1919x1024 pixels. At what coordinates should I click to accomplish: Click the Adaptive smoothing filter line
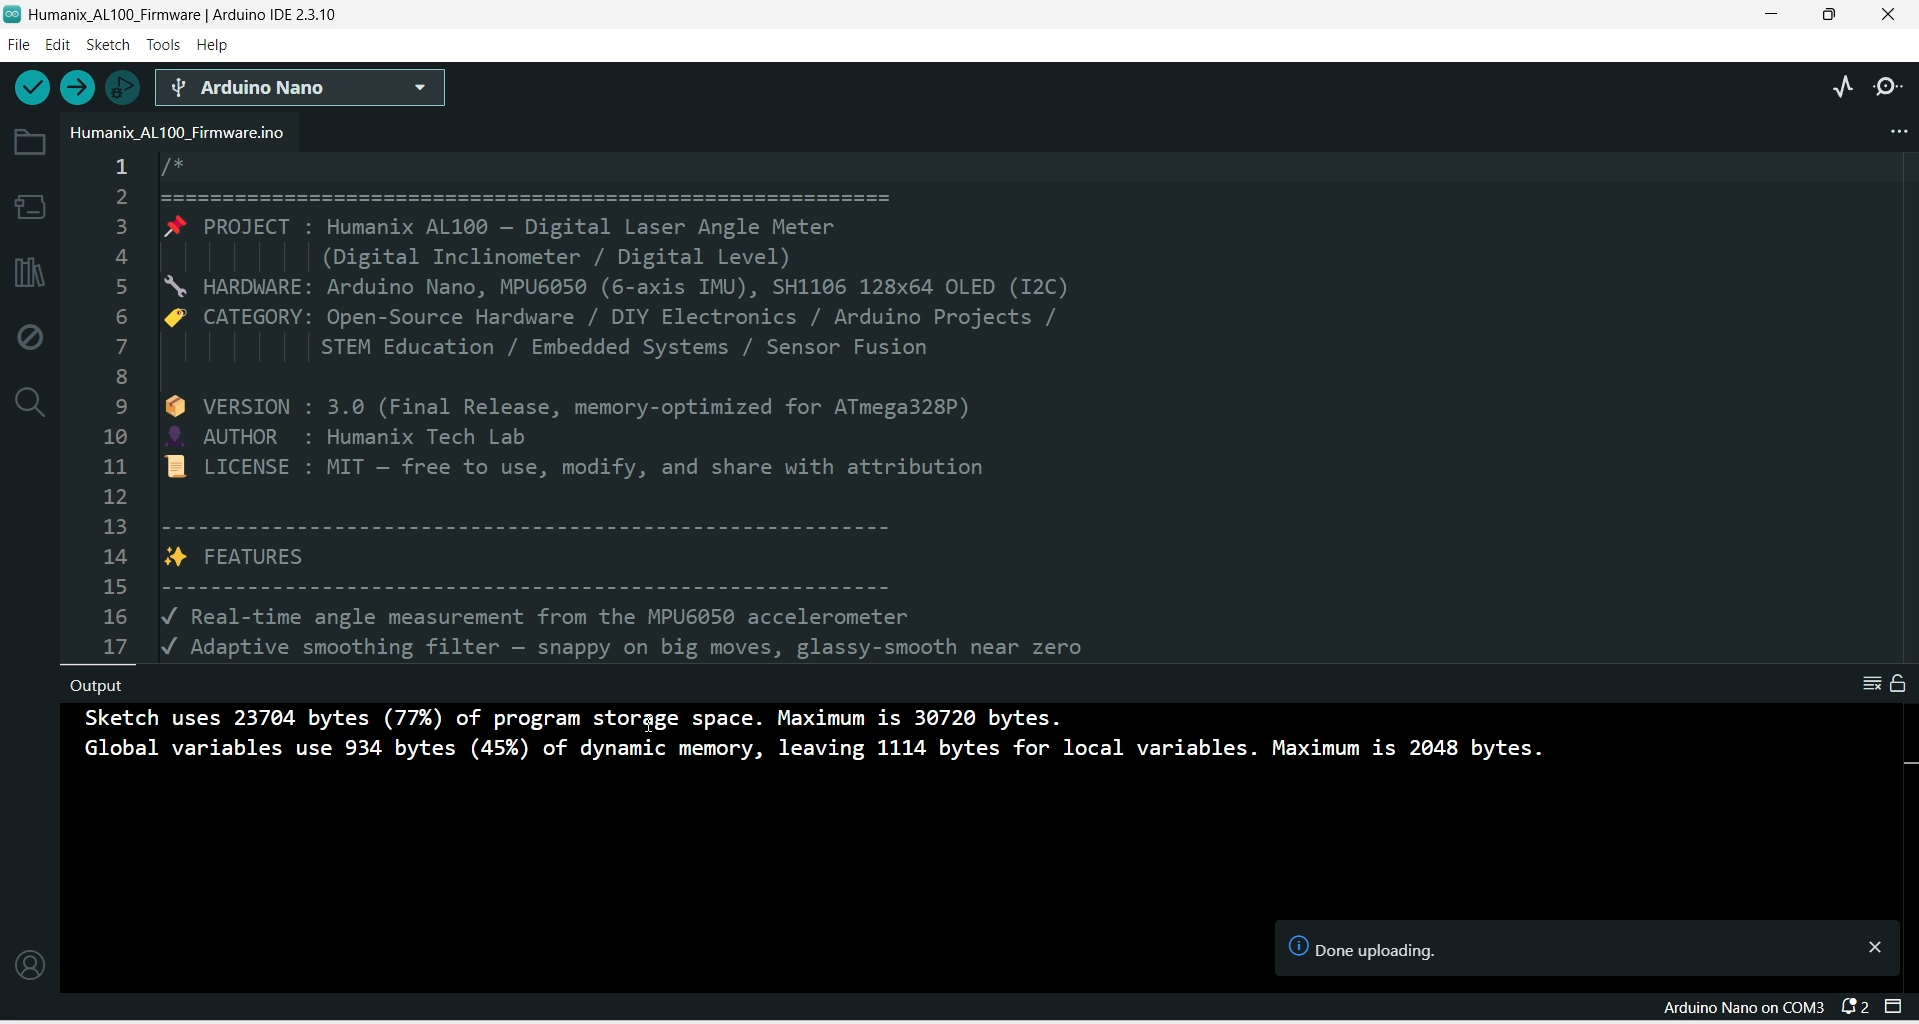[622, 648]
